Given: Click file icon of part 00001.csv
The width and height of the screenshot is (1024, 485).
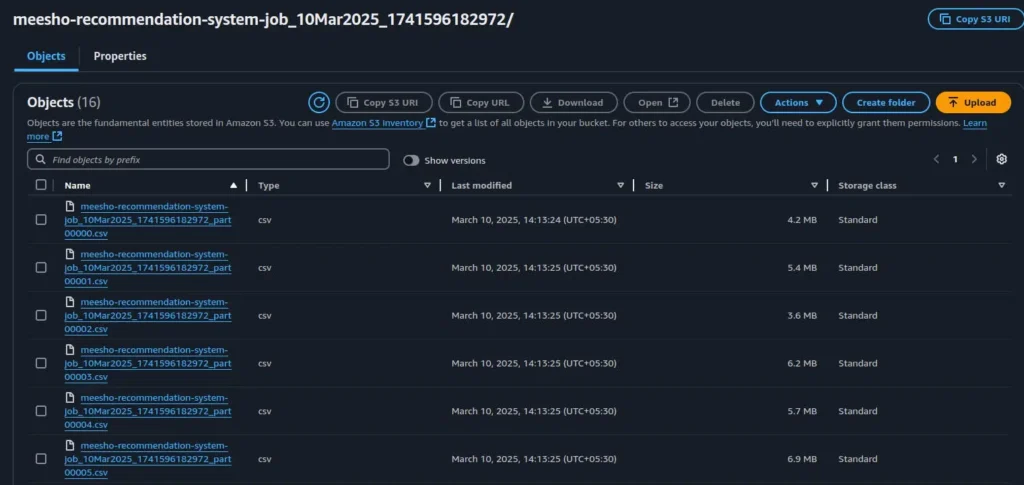Looking at the screenshot, I should pyautogui.click(x=70, y=254).
